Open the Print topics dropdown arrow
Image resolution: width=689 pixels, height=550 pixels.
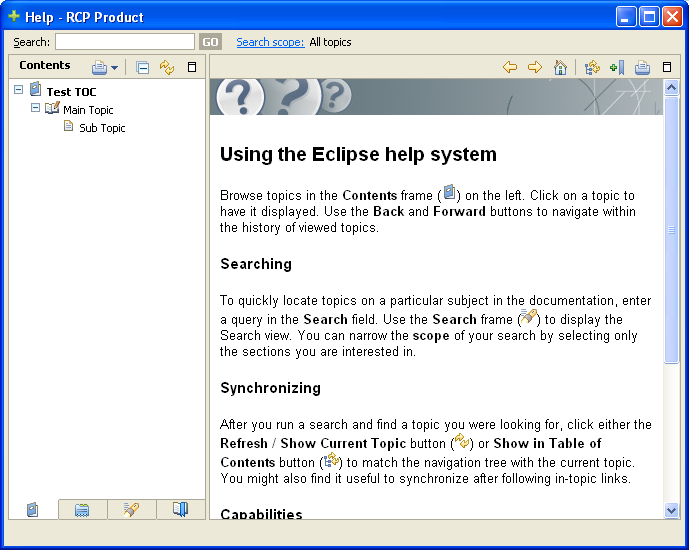point(115,68)
